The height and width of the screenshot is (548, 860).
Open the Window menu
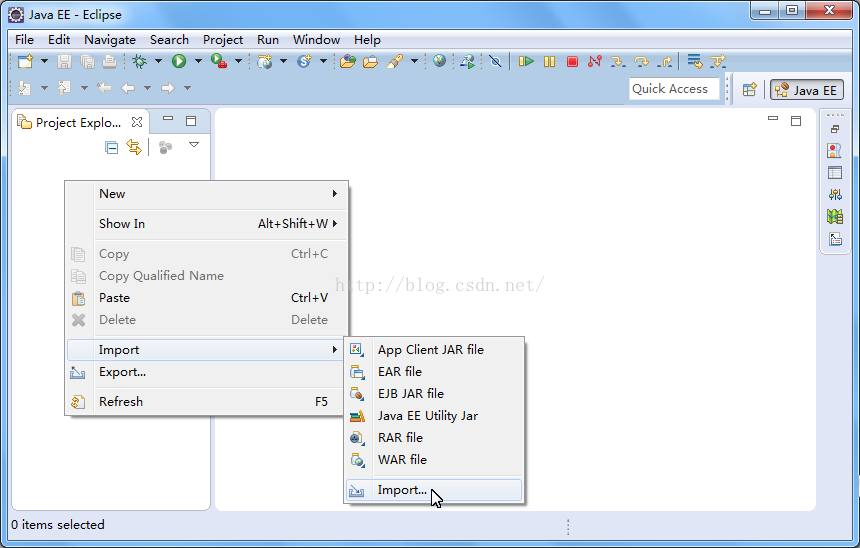316,39
